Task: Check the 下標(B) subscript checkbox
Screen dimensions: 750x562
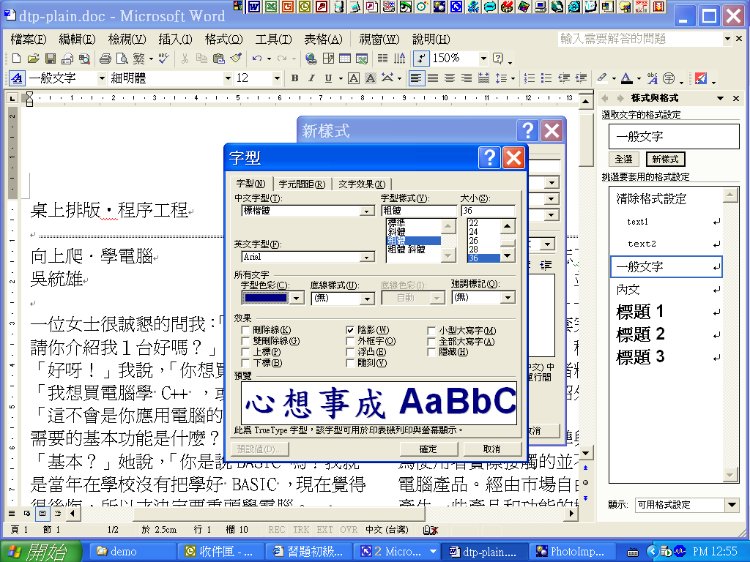Action: (x=245, y=363)
